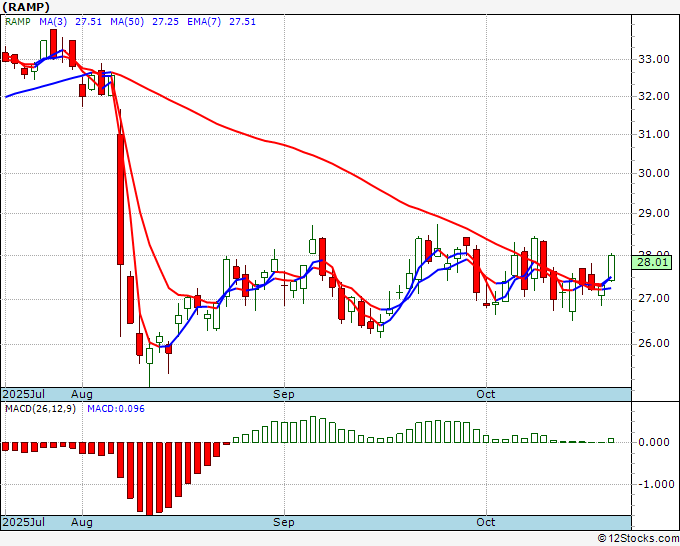Click the 26.00 price axis label

654,343
